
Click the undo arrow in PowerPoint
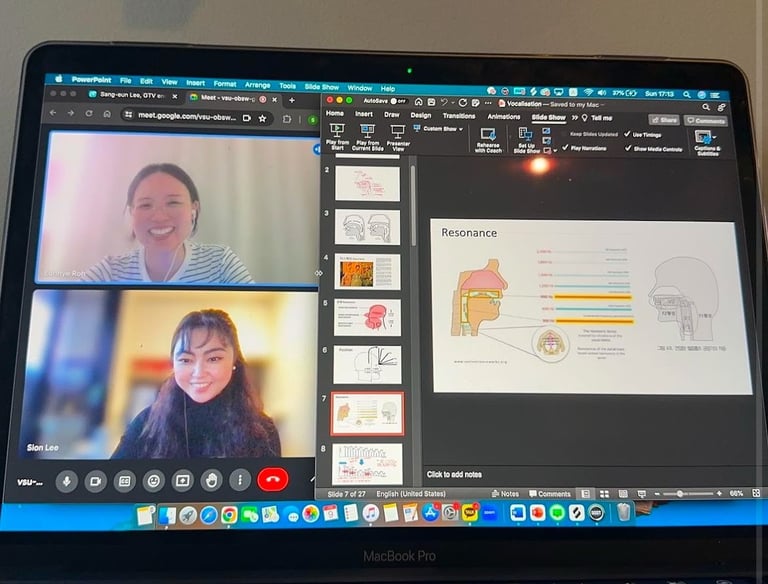tap(444, 102)
